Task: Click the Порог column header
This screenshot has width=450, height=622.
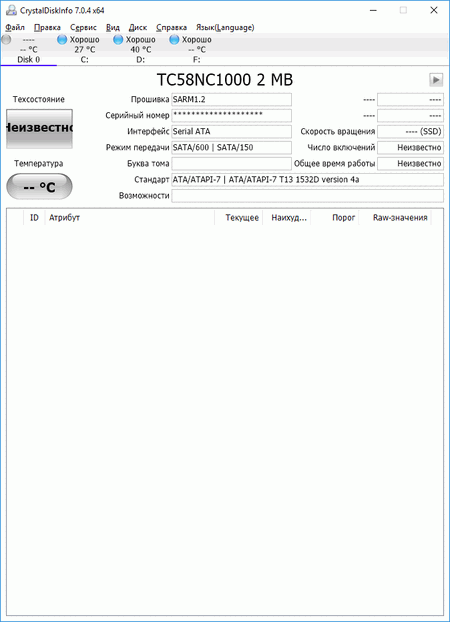Action: tap(335, 217)
